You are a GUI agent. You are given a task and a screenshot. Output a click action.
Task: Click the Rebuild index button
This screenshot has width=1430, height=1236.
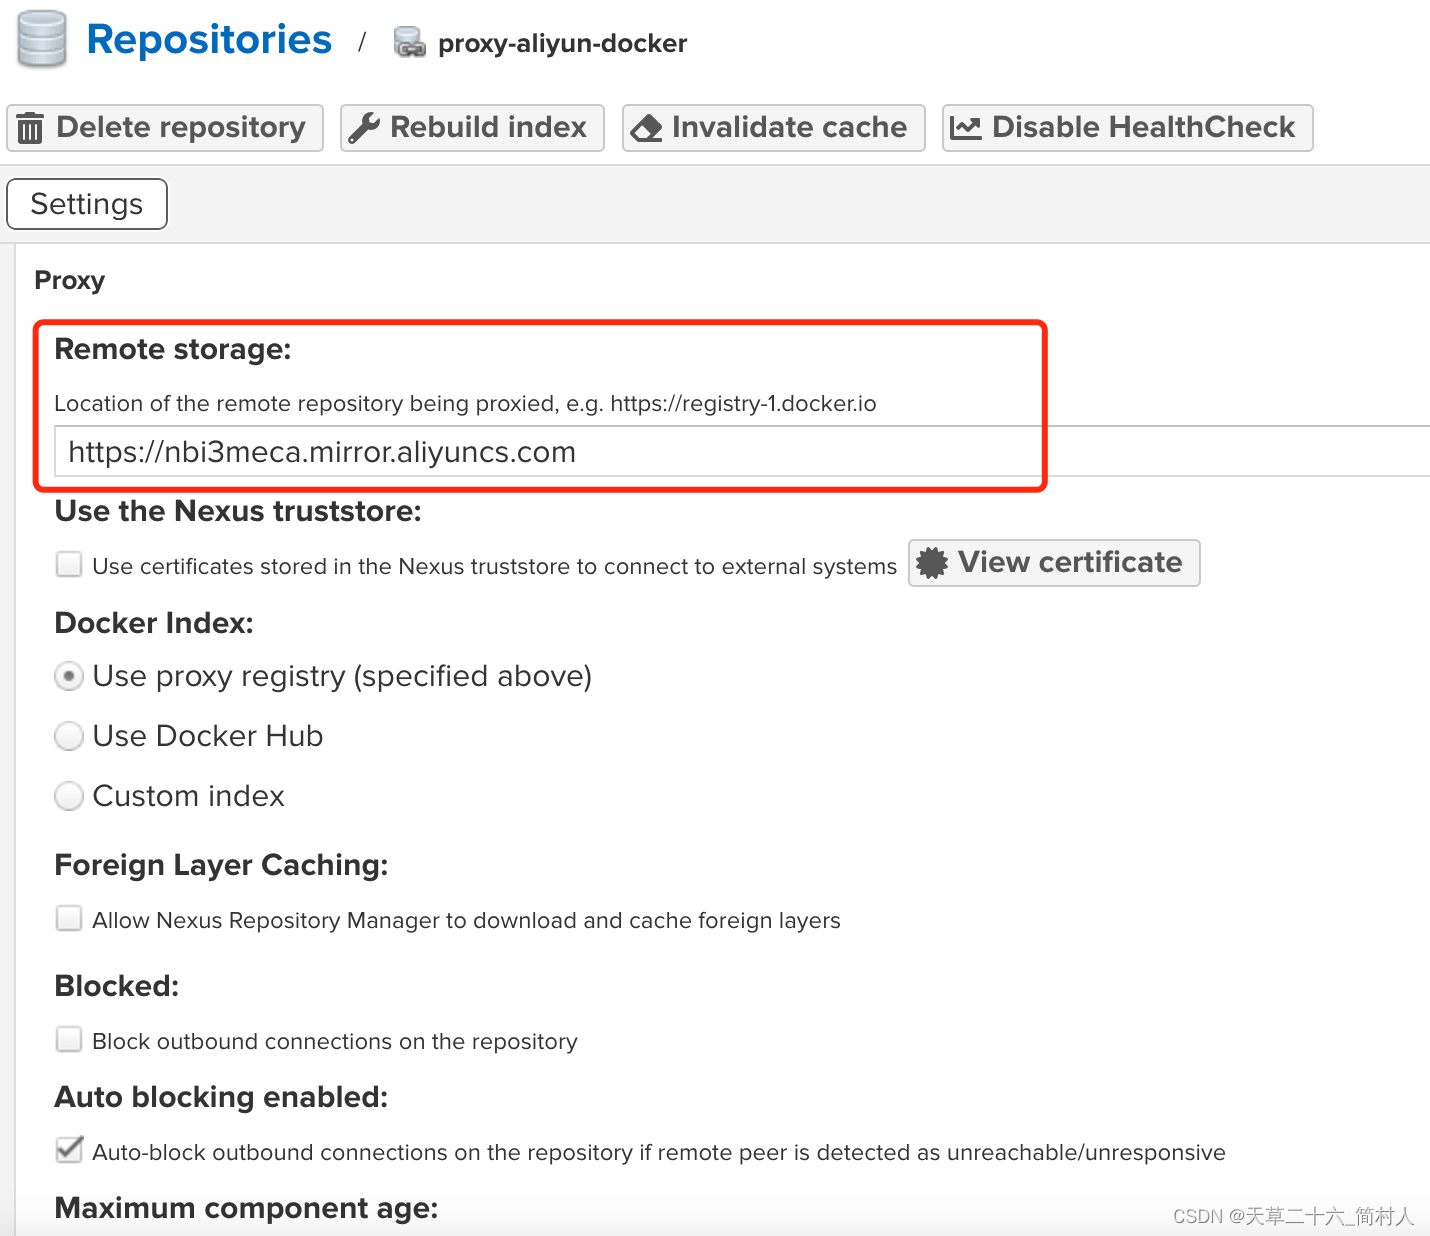point(472,128)
